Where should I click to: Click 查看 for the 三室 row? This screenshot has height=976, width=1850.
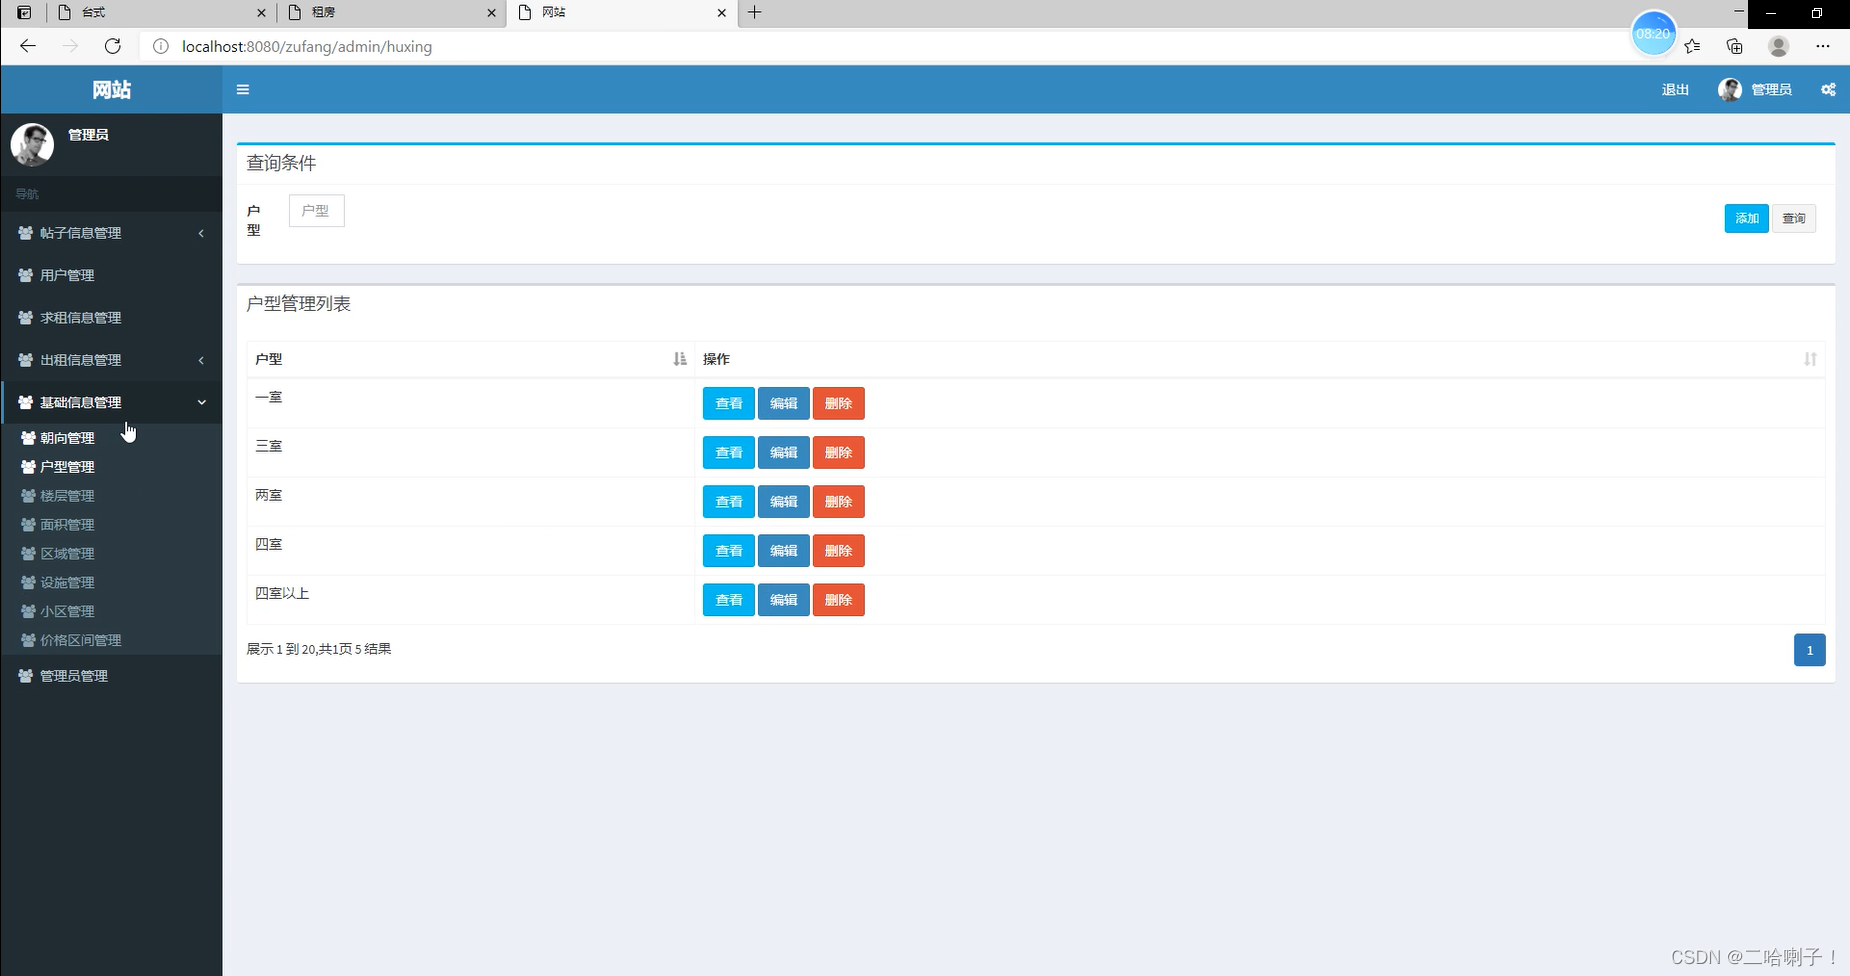[729, 453]
